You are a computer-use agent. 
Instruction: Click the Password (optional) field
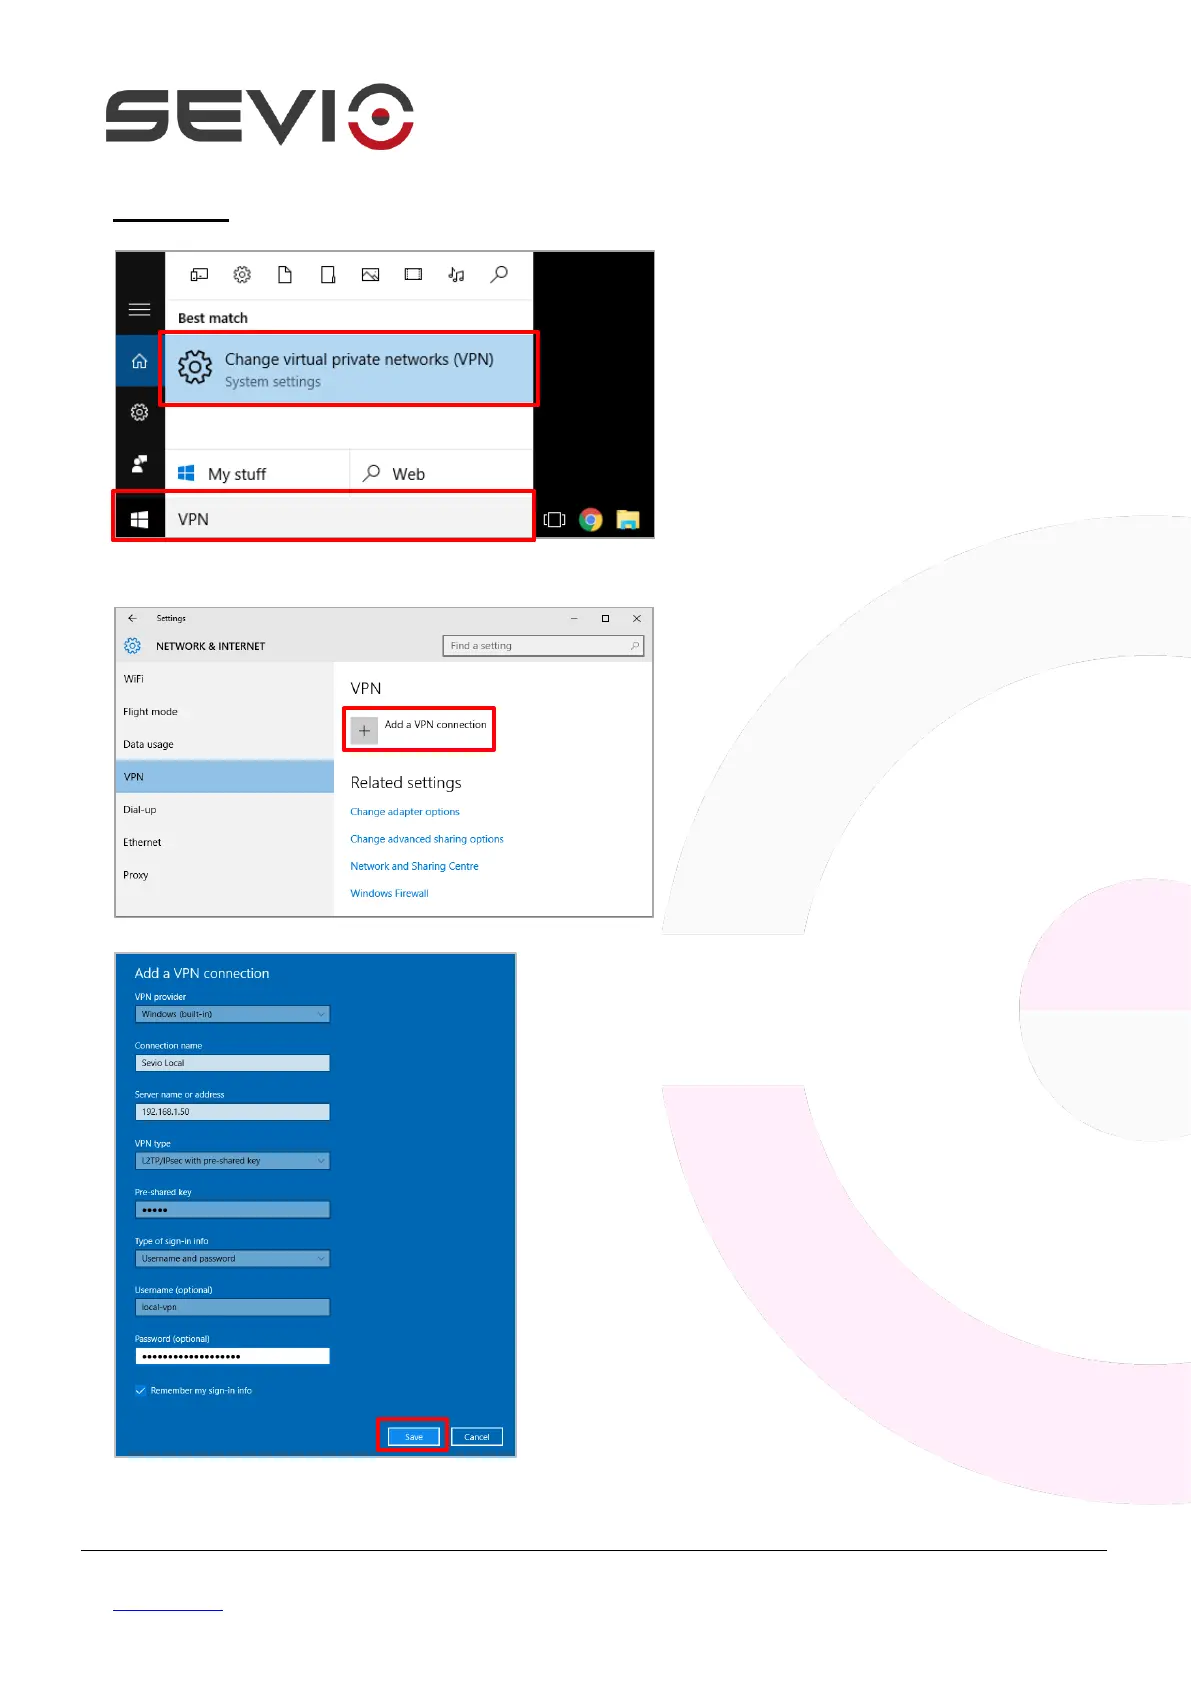coord(232,1356)
